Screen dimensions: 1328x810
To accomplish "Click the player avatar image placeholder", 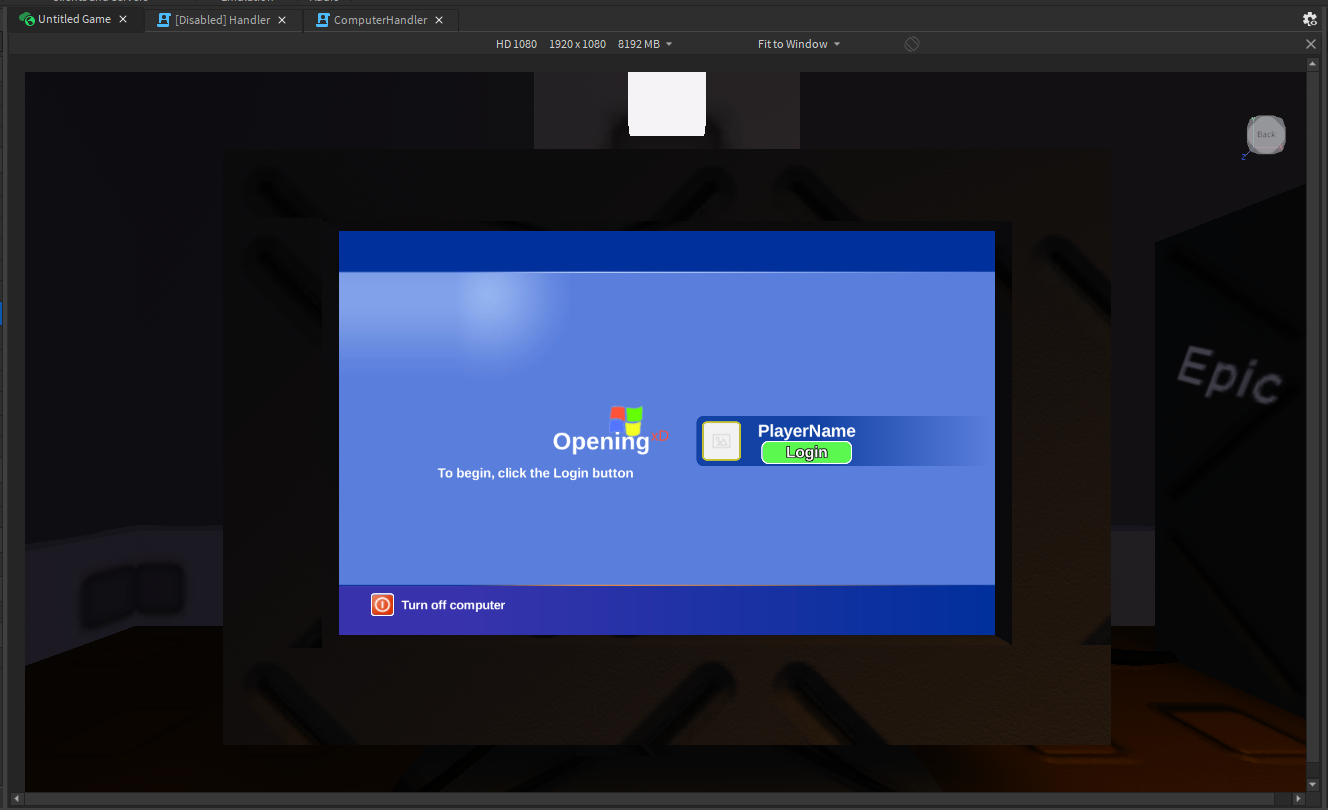I will click(721, 441).
